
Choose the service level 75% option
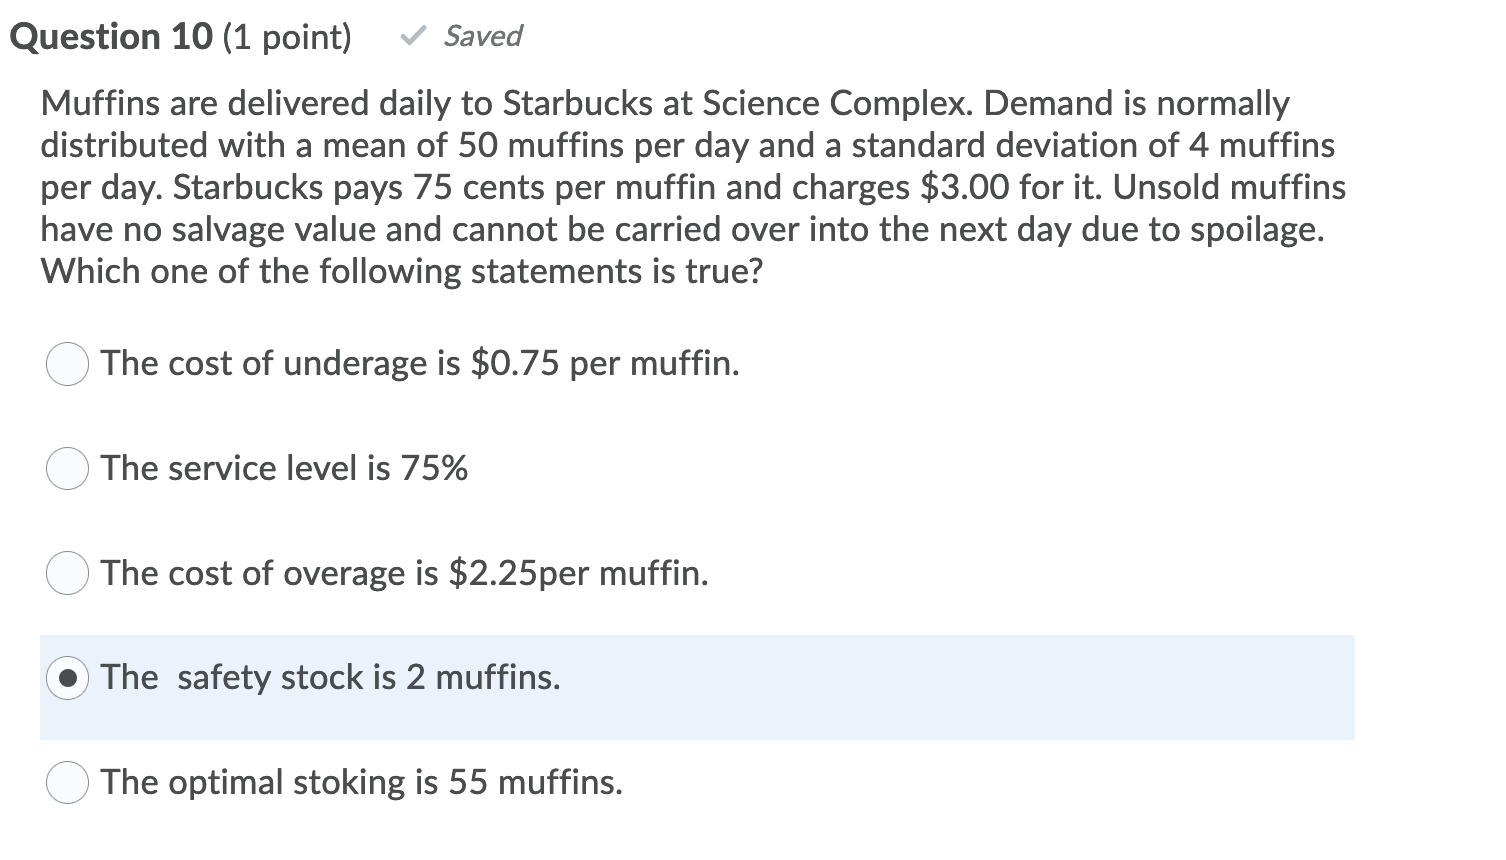coord(66,468)
